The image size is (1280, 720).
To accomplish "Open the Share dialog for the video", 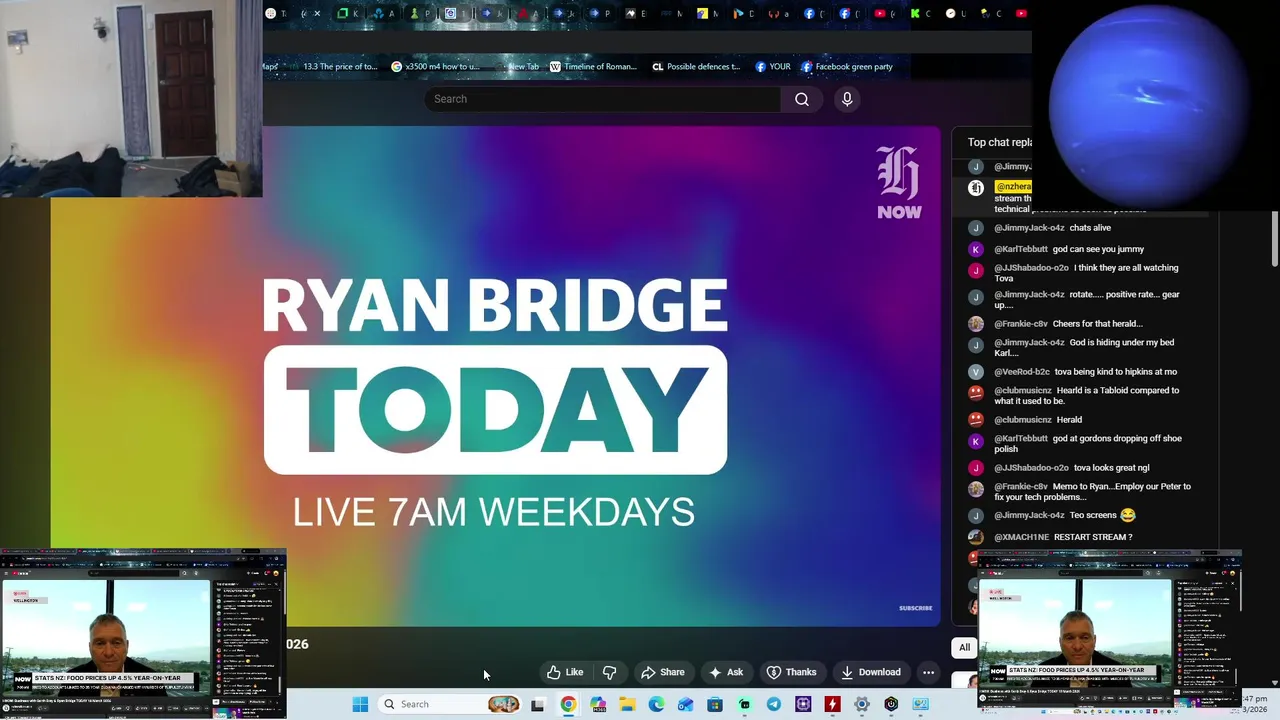I will point(663,672).
